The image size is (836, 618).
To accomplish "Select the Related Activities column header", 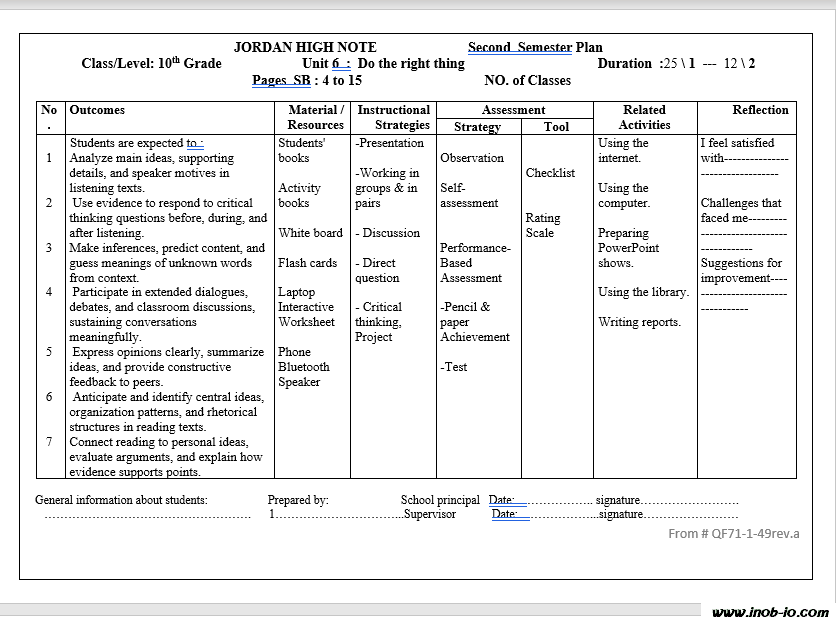I will coord(644,117).
